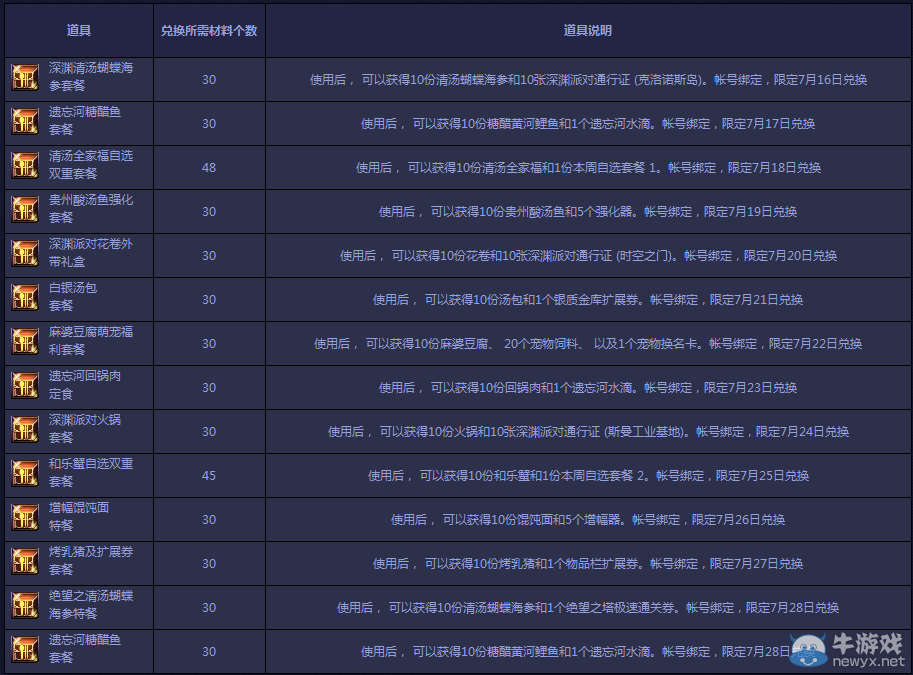Viewport: 913px width, 675px height.
Task: Select the 道具 column header
Action: pos(79,30)
